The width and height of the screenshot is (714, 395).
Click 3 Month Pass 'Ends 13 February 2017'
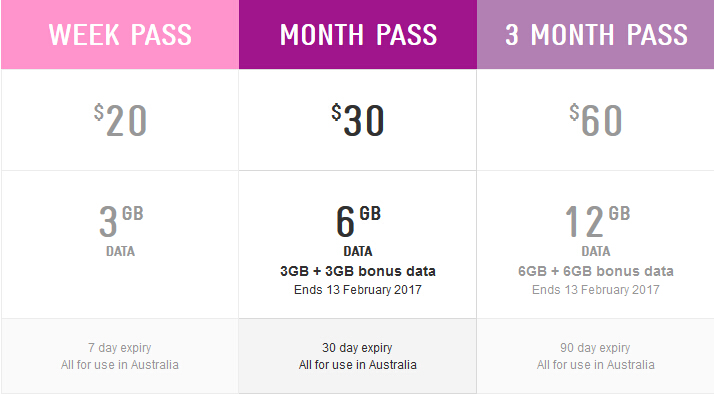(596, 290)
